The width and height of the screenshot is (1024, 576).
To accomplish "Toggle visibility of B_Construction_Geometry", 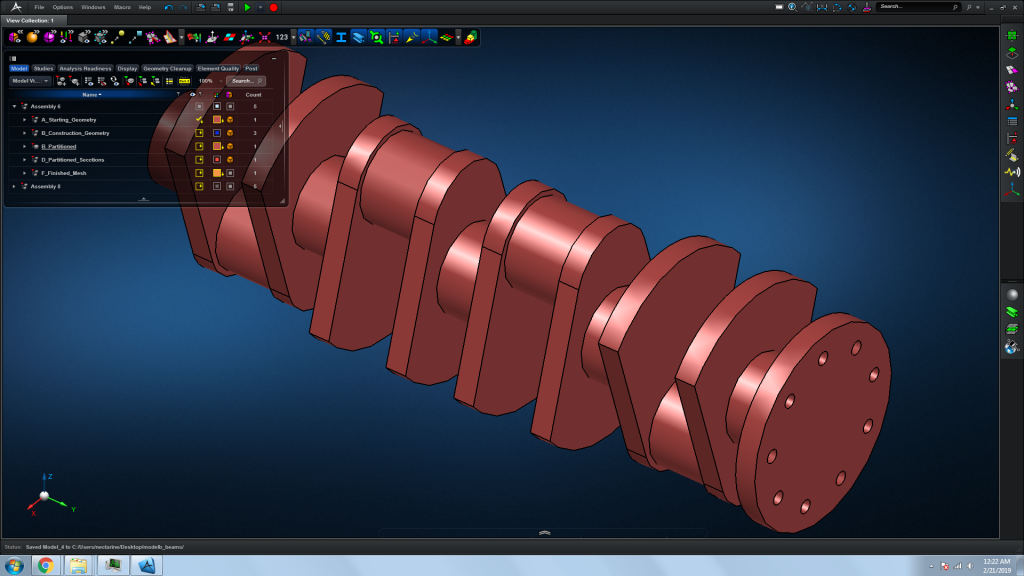I will coord(199,133).
